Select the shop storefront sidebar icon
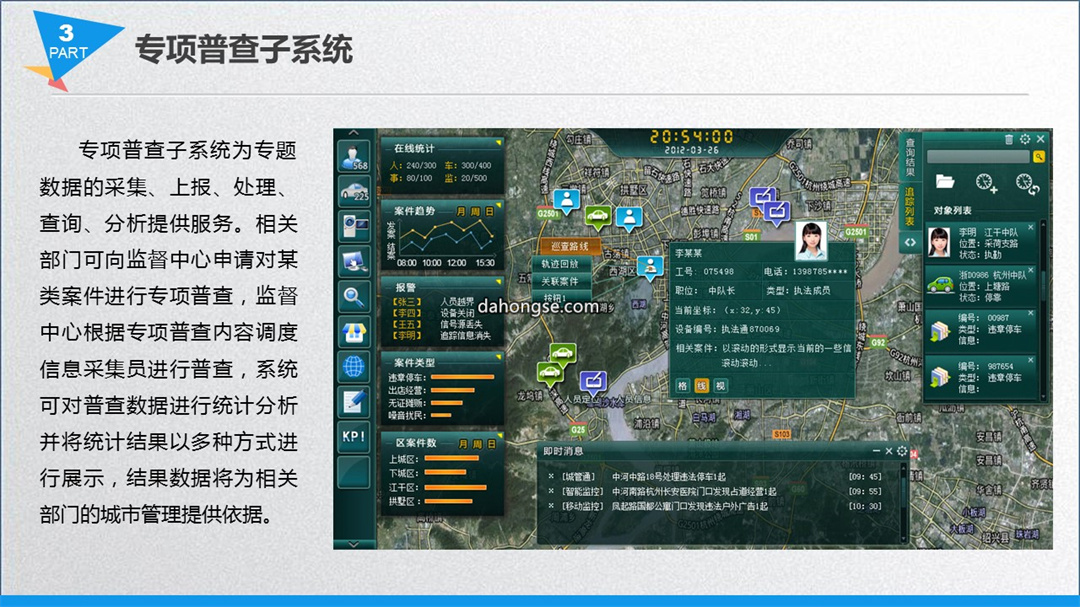This screenshot has width=1080, height=607. click(354, 331)
